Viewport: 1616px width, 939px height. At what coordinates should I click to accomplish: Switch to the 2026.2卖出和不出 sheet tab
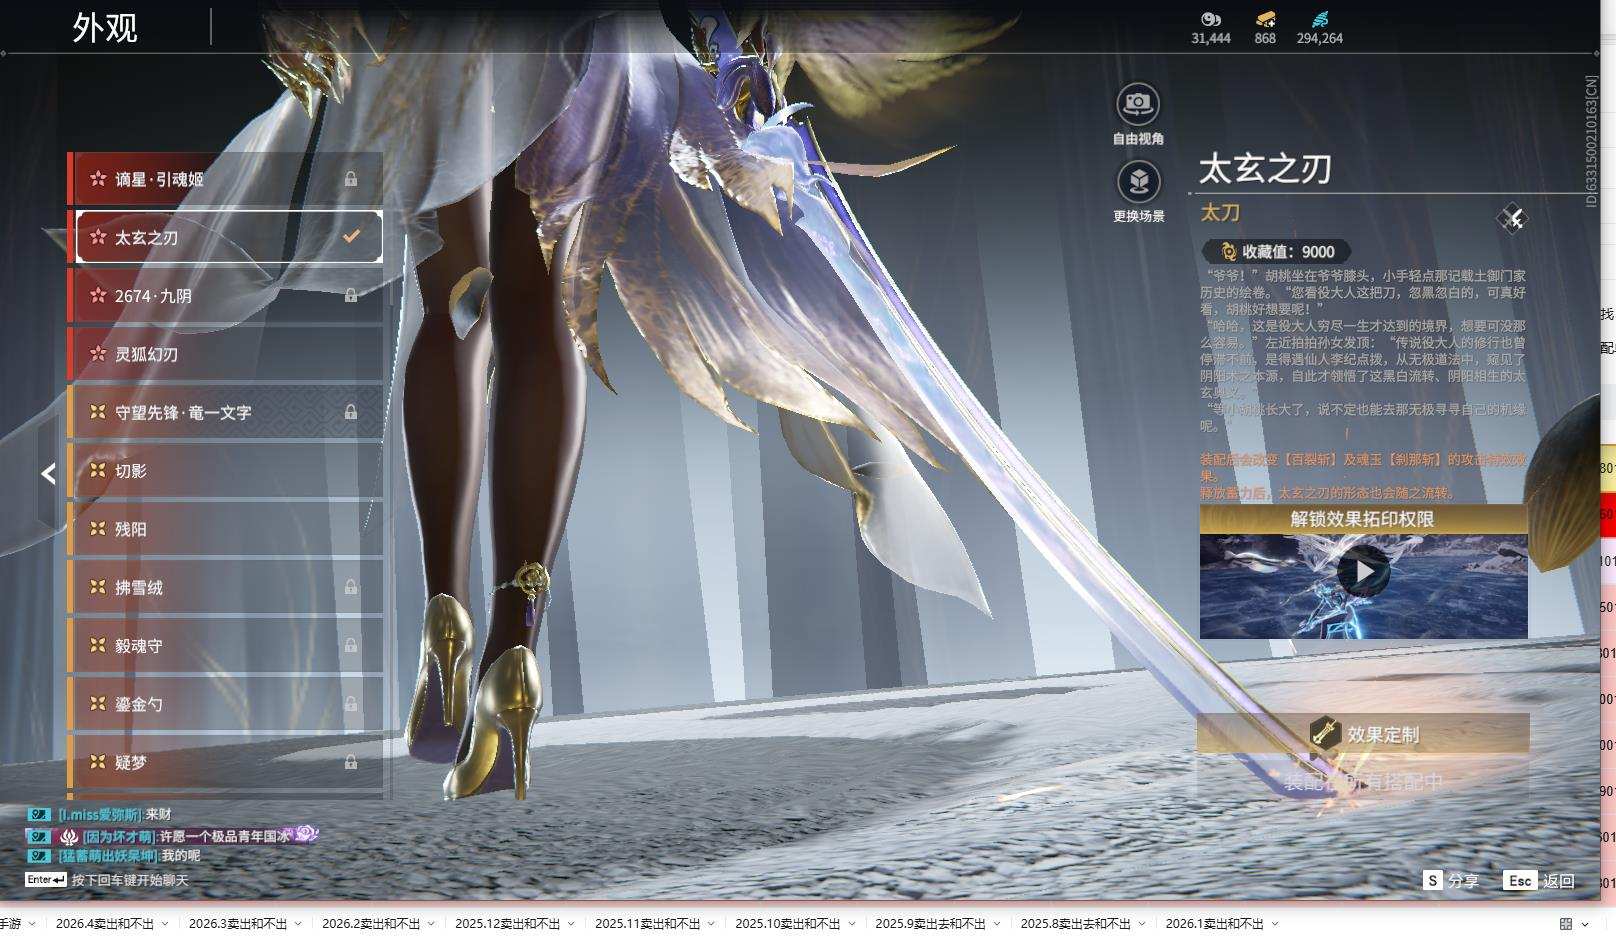click(x=371, y=924)
